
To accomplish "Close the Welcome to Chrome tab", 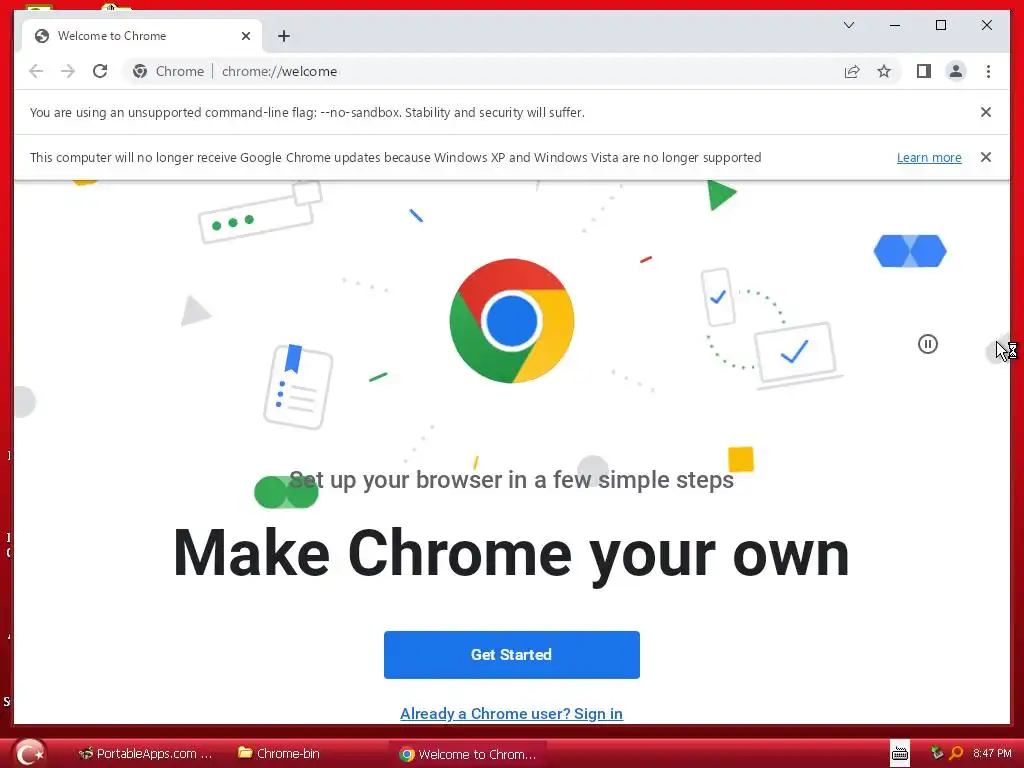I will pyautogui.click(x=246, y=36).
